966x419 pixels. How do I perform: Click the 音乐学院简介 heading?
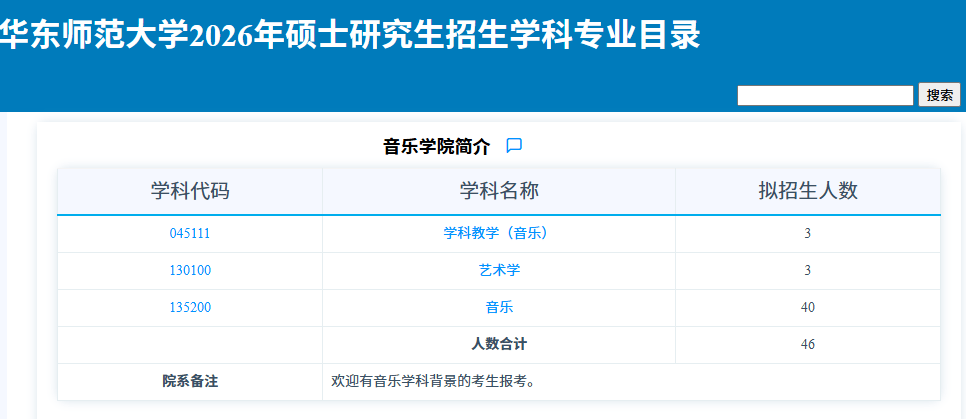(x=437, y=147)
